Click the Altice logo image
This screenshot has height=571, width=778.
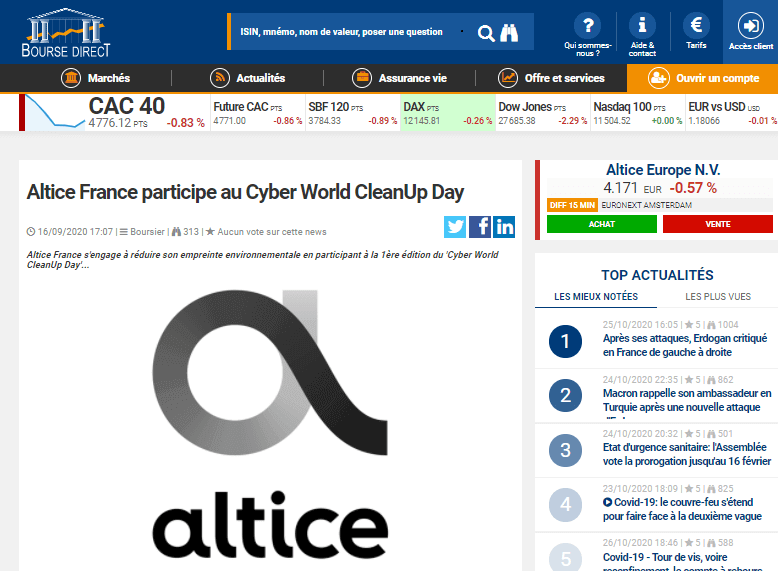tap(270, 425)
